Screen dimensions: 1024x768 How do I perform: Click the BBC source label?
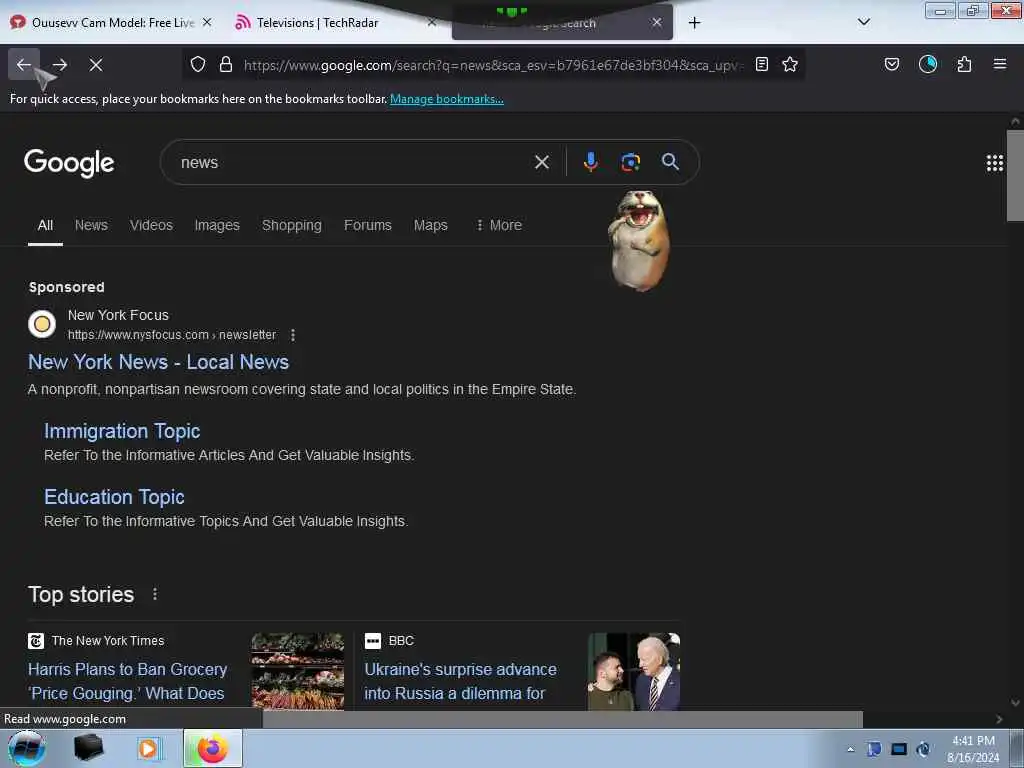click(x=401, y=641)
